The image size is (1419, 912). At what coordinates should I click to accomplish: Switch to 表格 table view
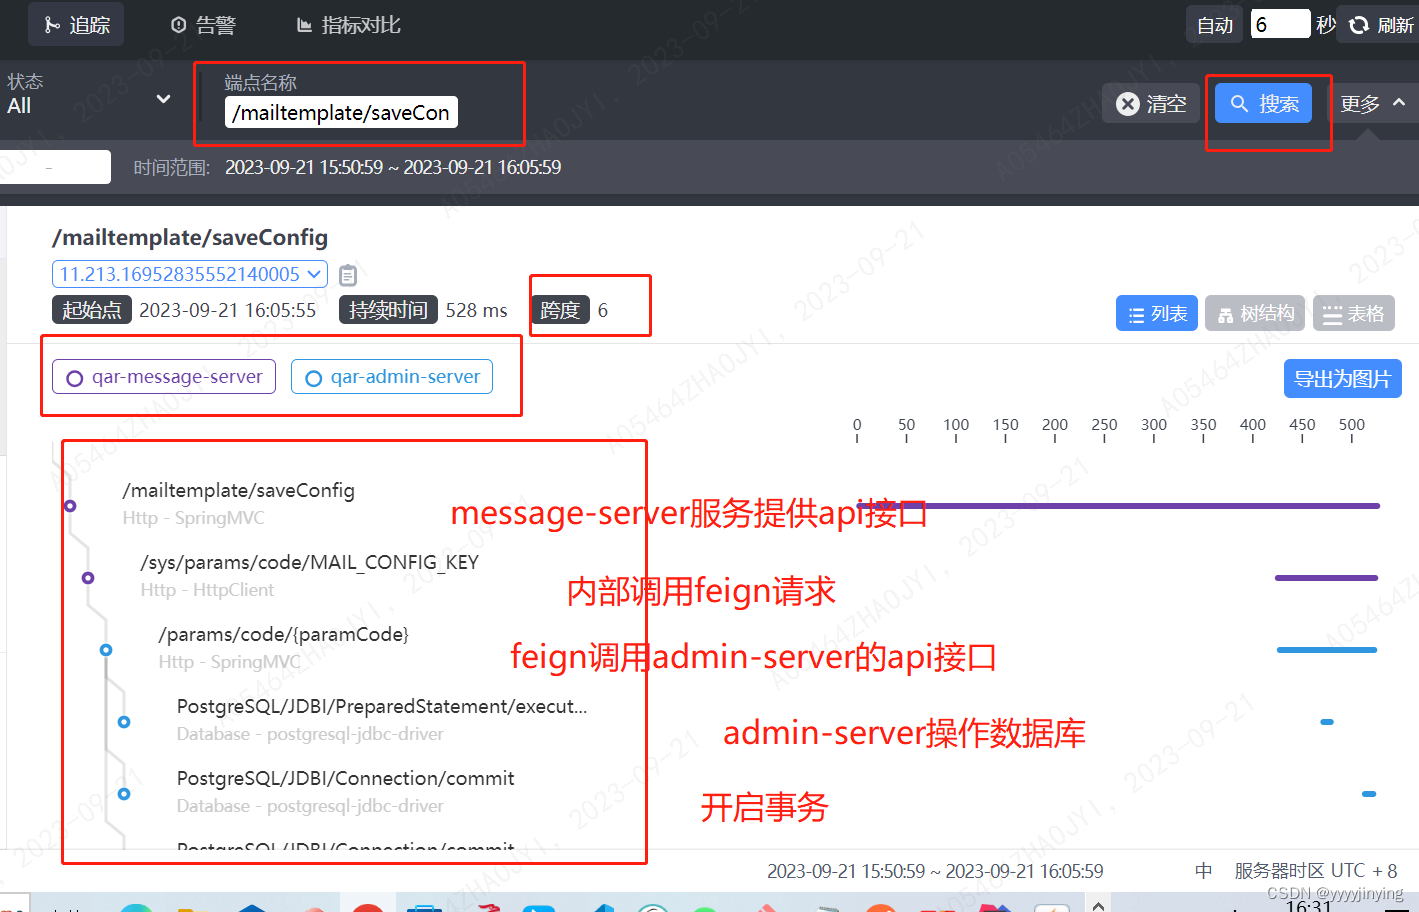1353,313
